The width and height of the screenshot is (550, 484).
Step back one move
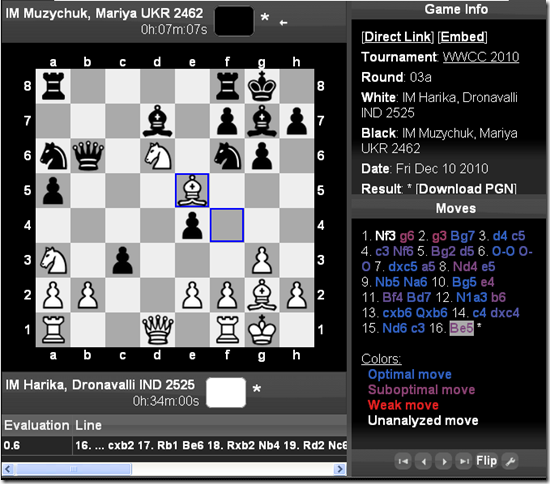424,461
